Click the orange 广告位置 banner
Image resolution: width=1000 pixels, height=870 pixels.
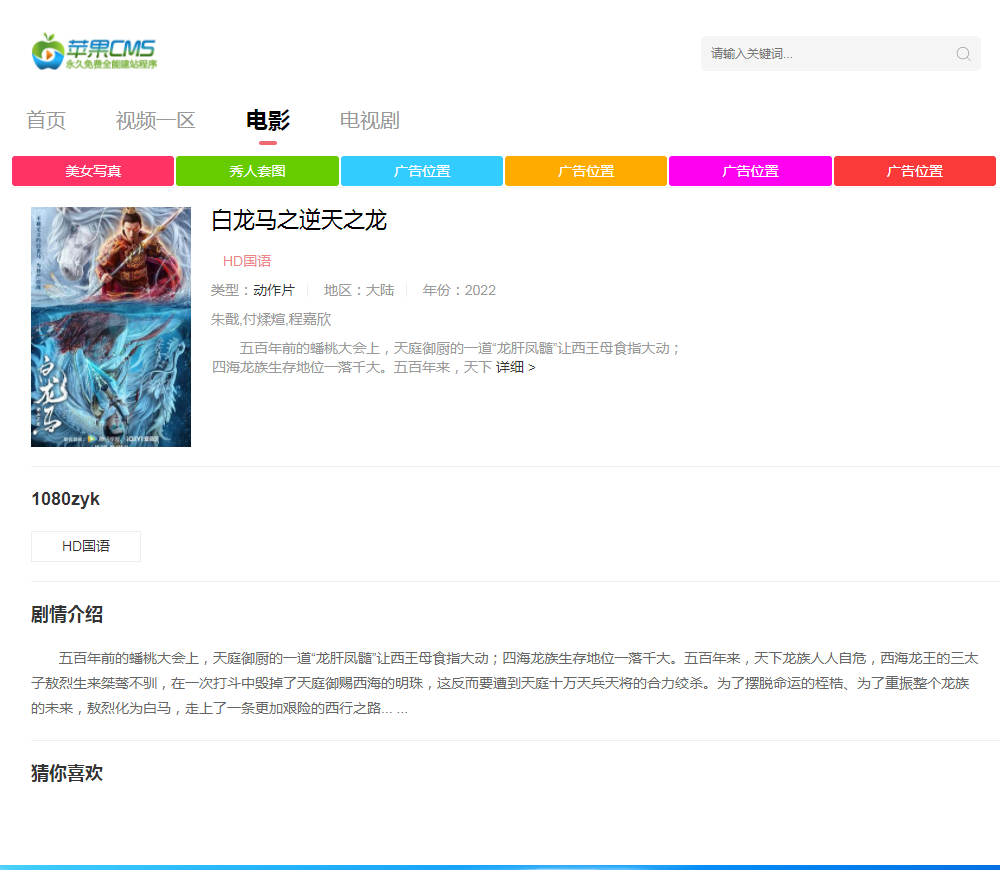tap(585, 171)
